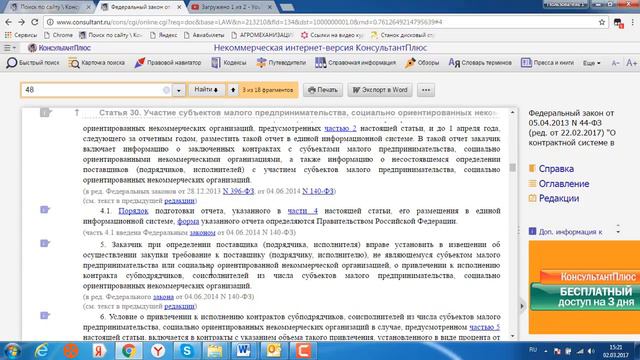The image size is (640, 360).
Task: Clear the search field with the x icon
Action: pos(166,90)
